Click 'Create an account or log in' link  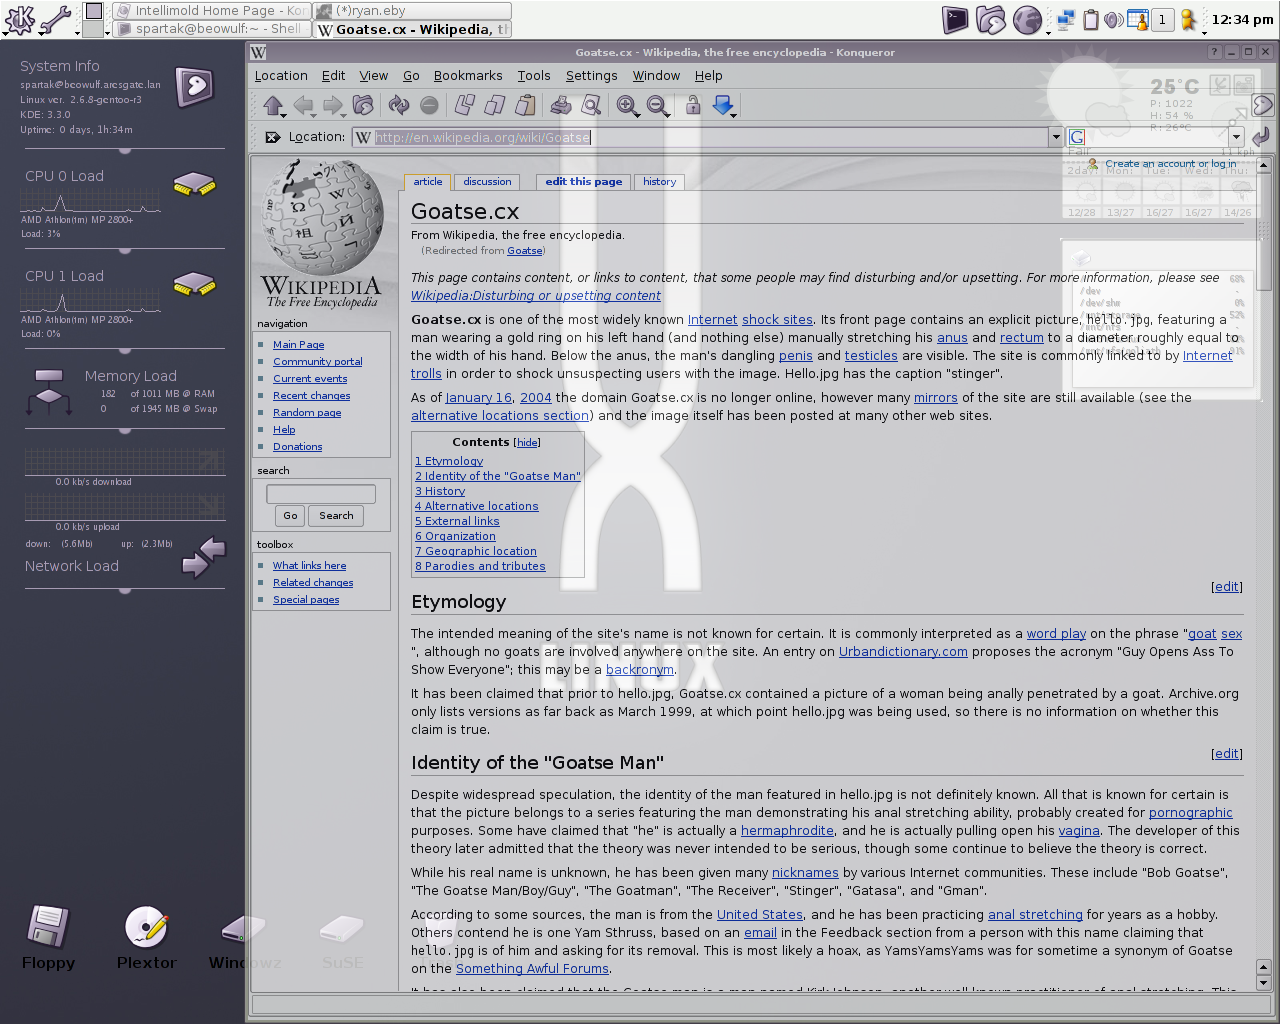coord(1170,164)
